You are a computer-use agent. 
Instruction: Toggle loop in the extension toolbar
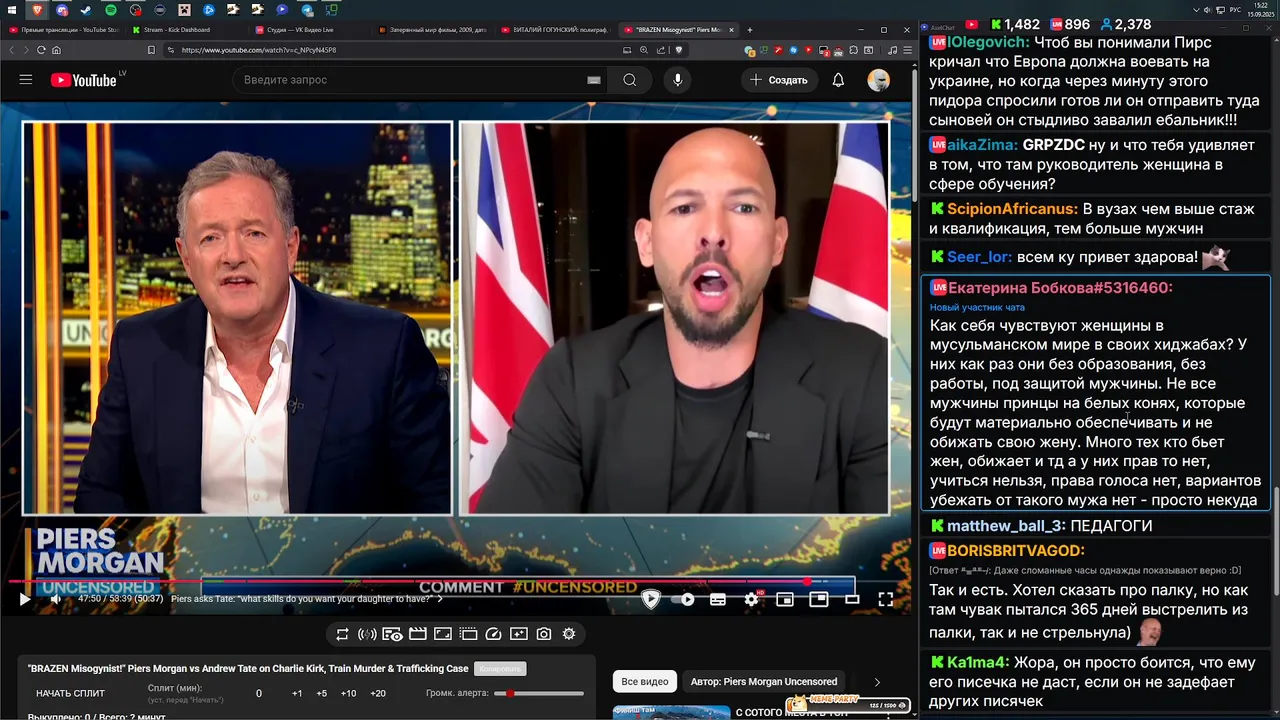coord(342,634)
